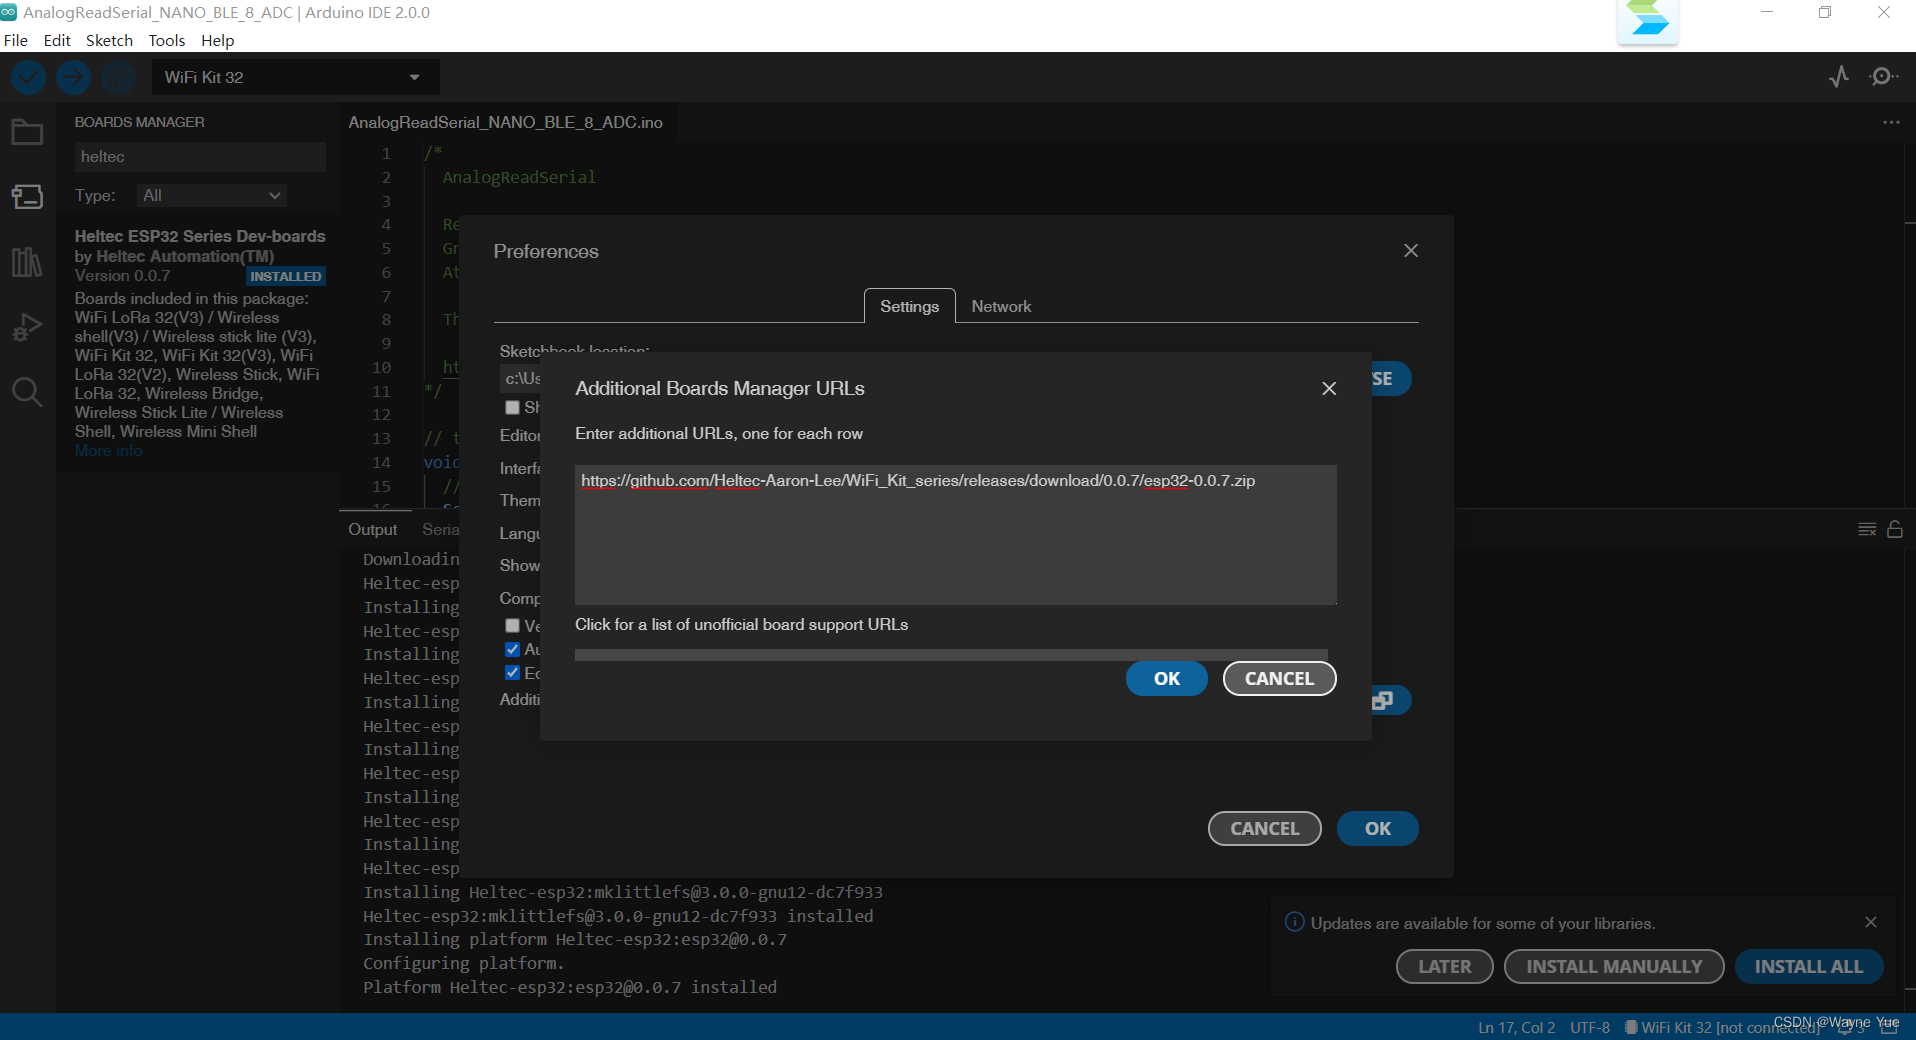This screenshot has height=1040, width=1916.
Task: Click OK in the Additional Boards Manager URLs dialog
Action: [x=1166, y=678]
